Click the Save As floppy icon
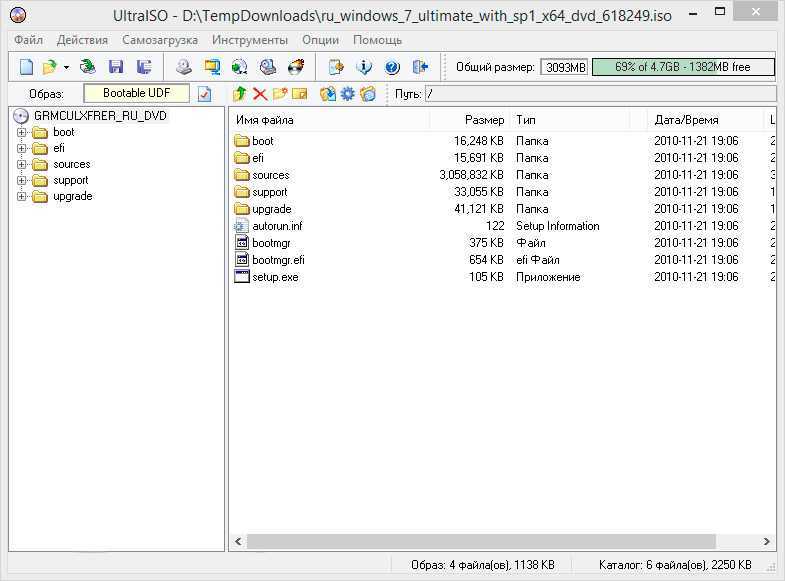 (x=144, y=67)
